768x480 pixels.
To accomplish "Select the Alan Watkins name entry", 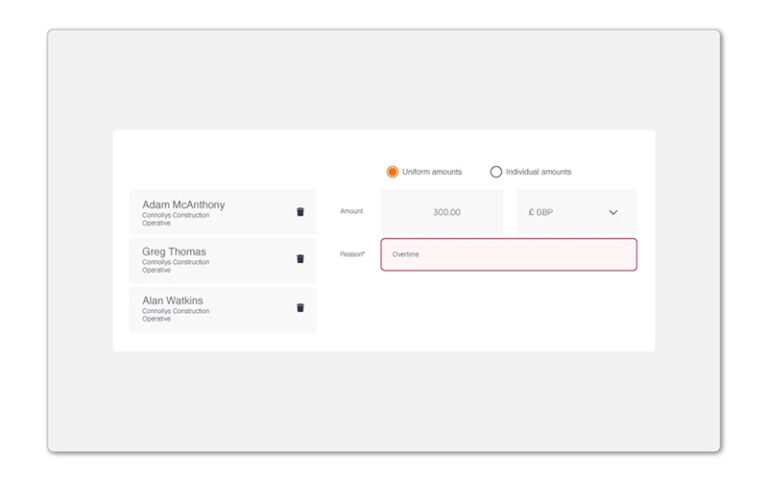I will [173, 301].
